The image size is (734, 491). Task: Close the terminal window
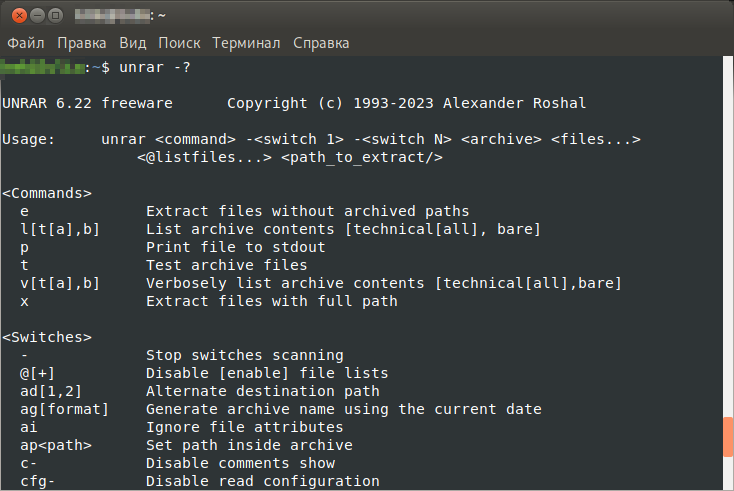(19, 16)
